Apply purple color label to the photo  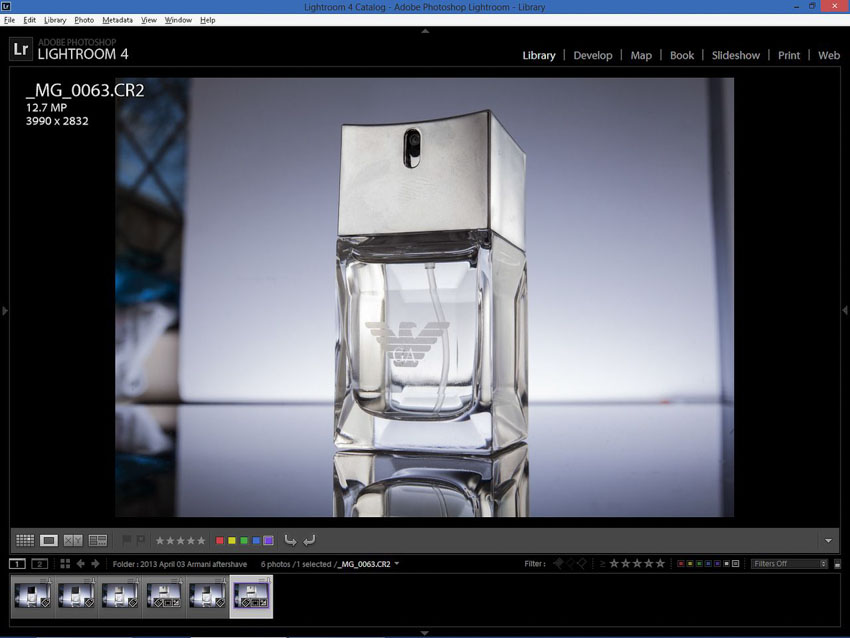coord(268,540)
